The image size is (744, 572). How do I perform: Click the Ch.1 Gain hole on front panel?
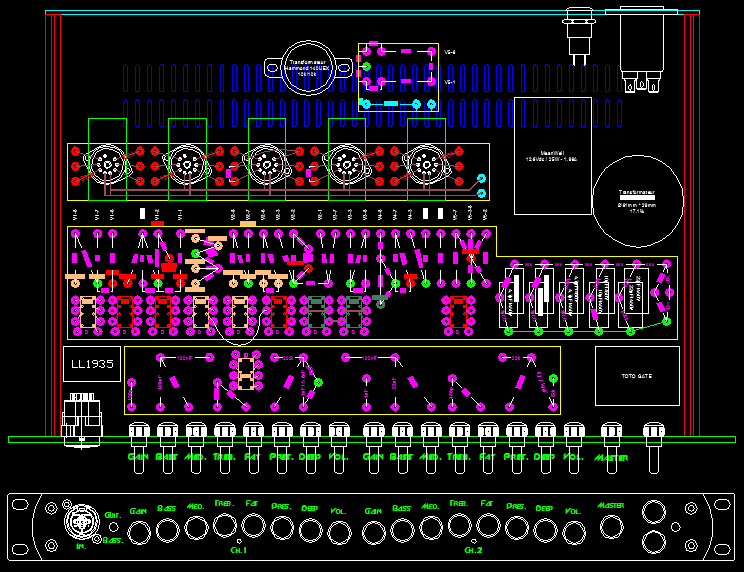139,533
